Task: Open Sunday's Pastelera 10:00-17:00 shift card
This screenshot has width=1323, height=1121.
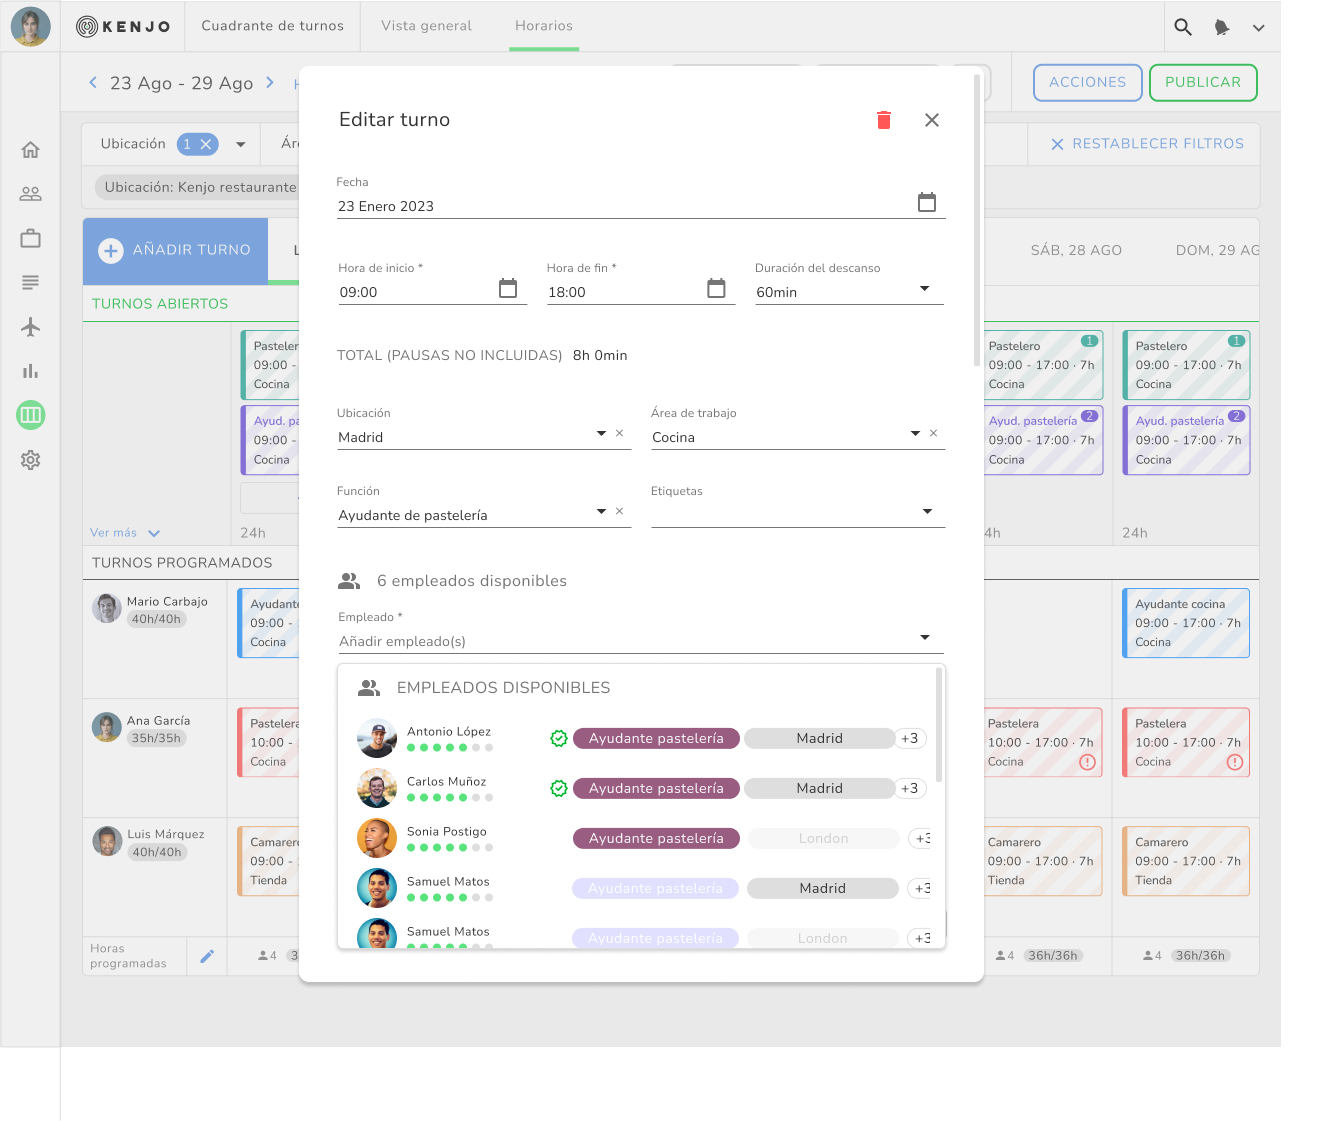Action: pos(1186,742)
